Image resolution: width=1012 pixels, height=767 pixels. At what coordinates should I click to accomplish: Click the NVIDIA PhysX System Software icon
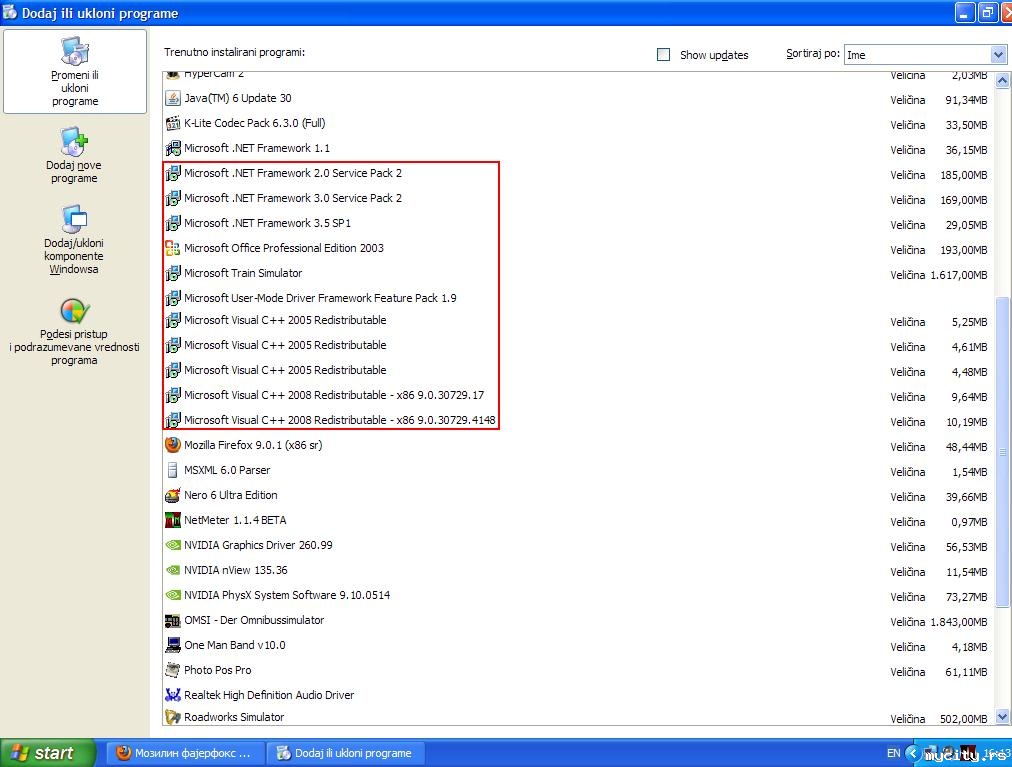pos(172,595)
